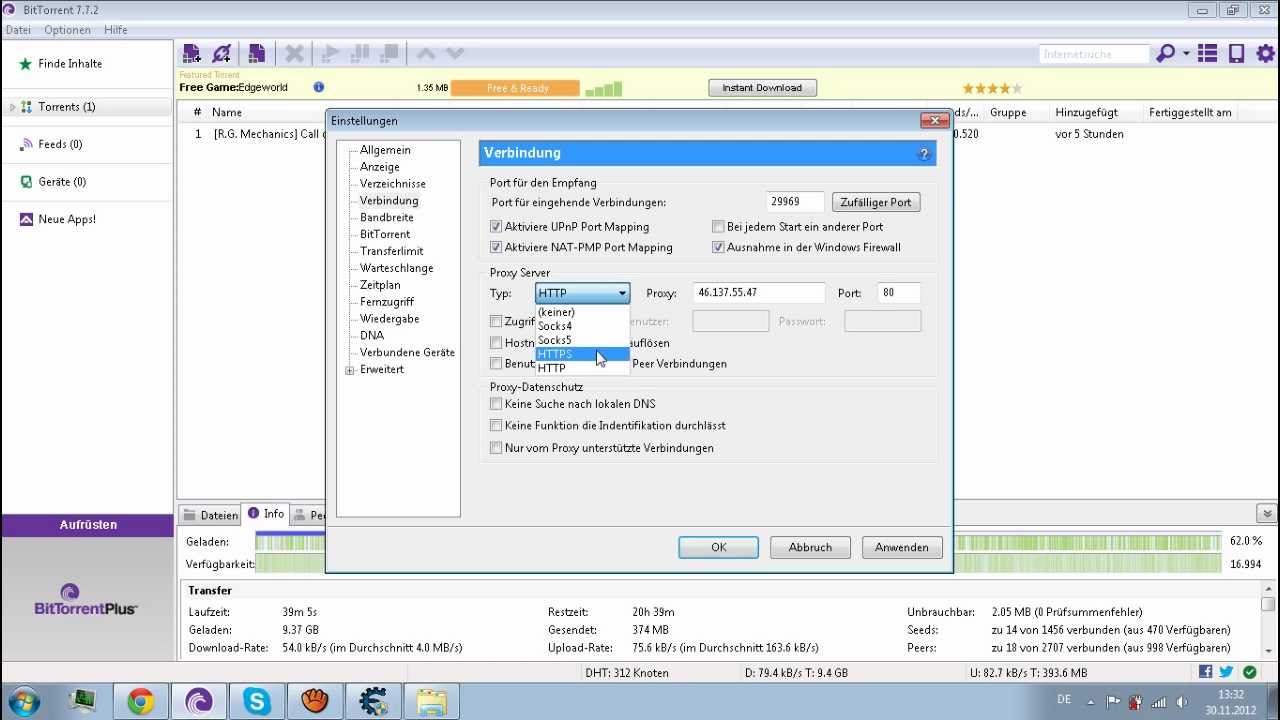Click the Add Torrent toolbar icon

191,54
